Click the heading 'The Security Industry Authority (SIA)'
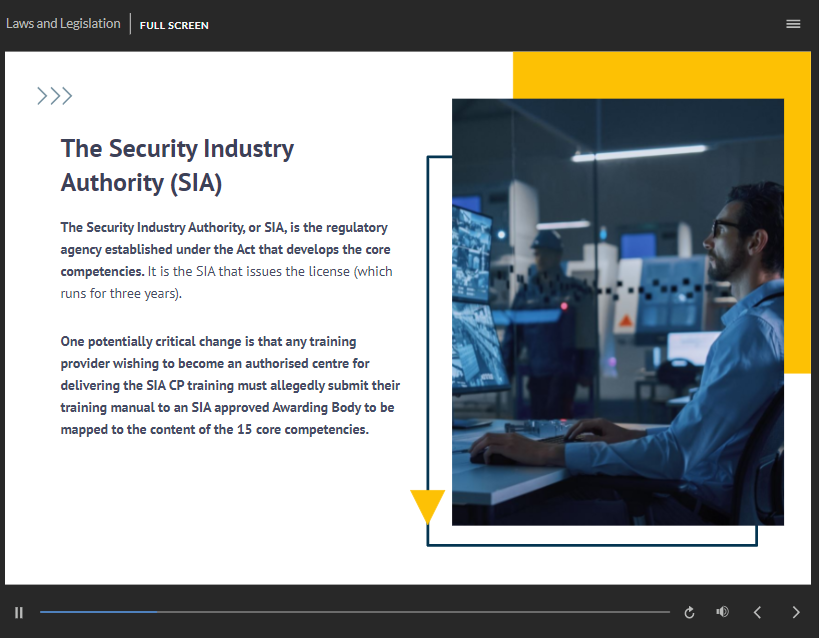 click(x=177, y=166)
